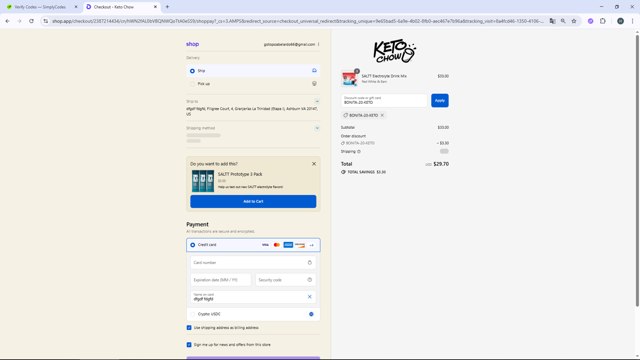Screen dimensions: 640x360
Task: Toggle 'Use shipping address as billing address'
Action: click(189, 327)
